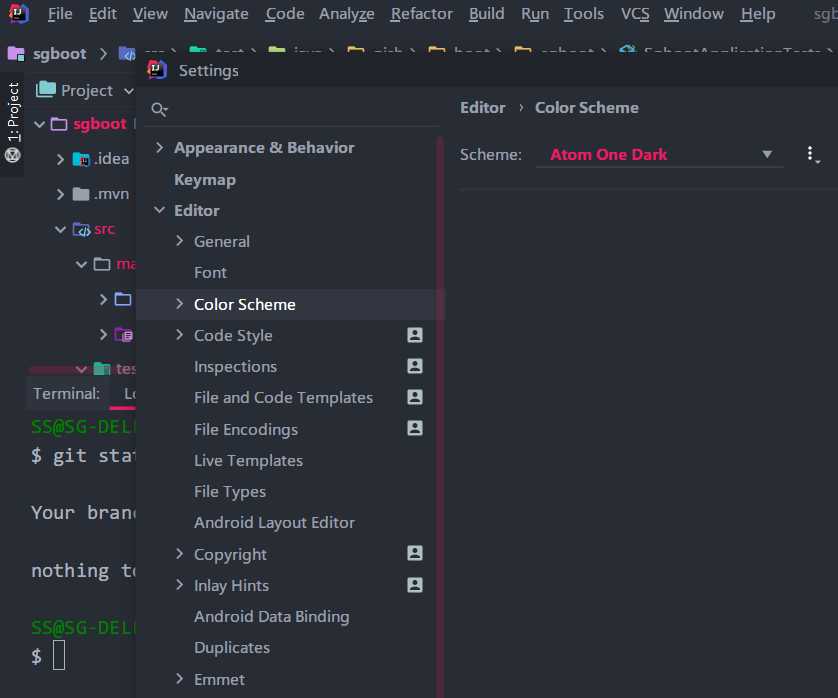Click the Settings search magnifier icon
This screenshot has width=838, height=698.
click(159, 110)
